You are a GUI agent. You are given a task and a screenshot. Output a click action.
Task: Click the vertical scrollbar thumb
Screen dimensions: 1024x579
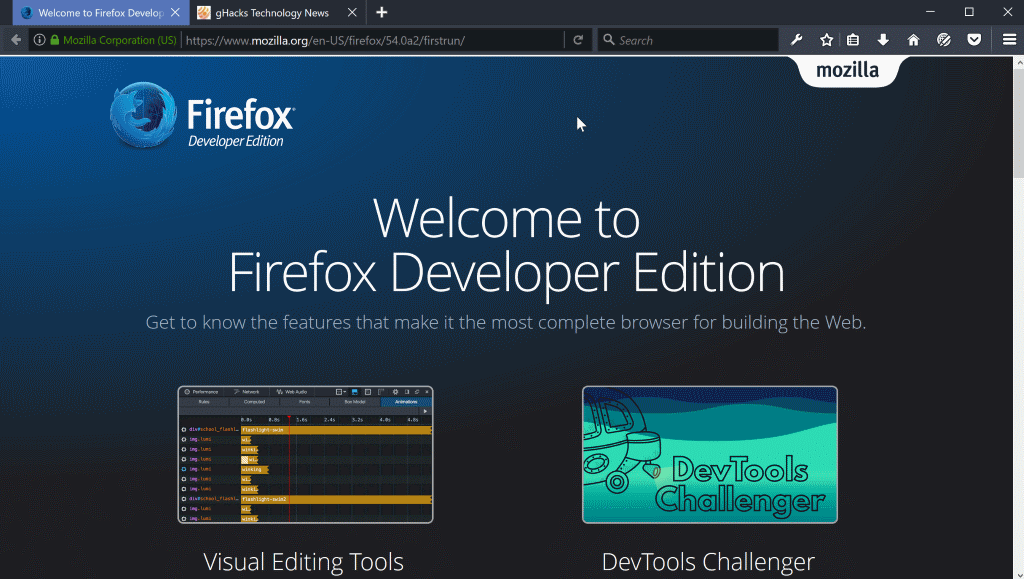[1018, 123]
